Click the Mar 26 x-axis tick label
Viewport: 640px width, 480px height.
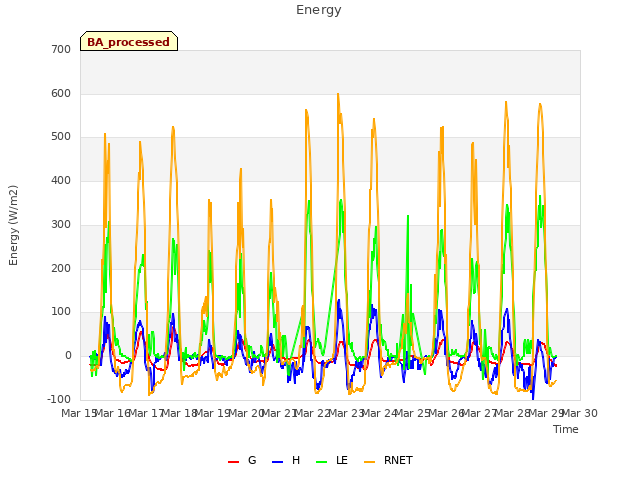pos(446,413)
